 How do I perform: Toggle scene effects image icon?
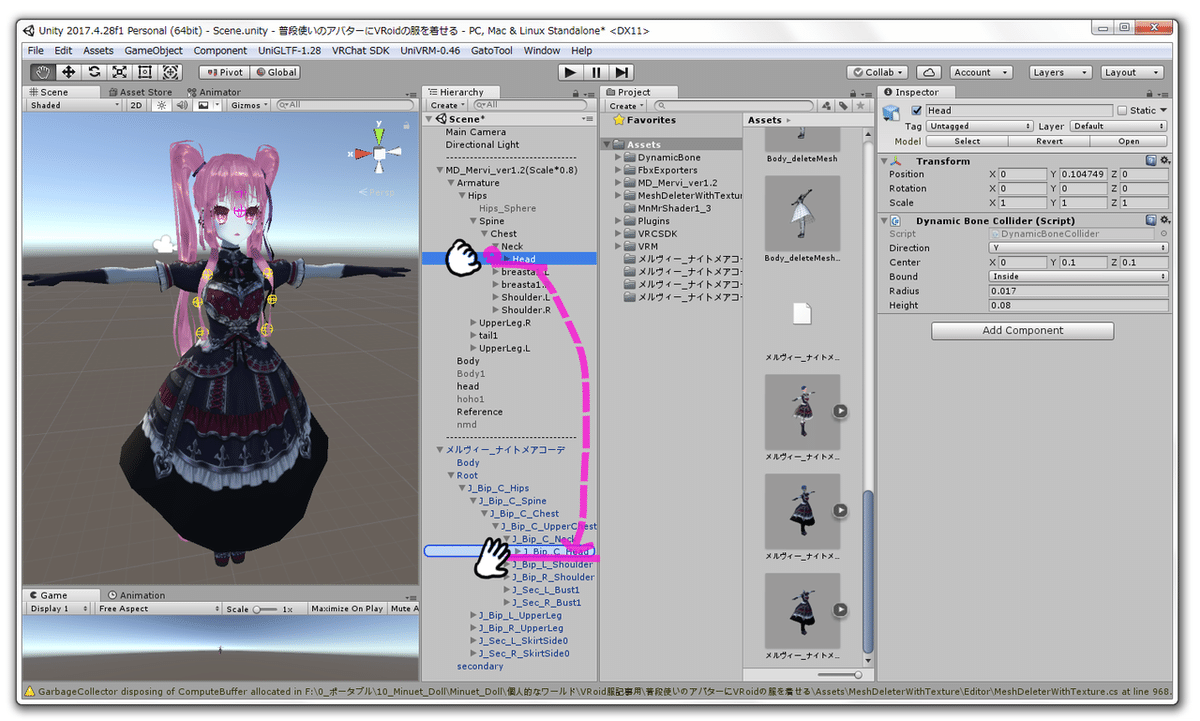pos(205,105)
